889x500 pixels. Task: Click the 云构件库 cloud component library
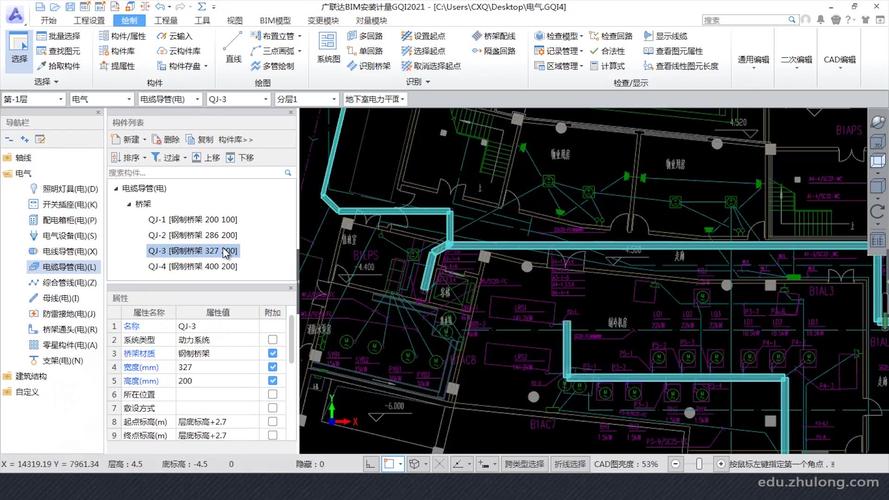(179, 51)
